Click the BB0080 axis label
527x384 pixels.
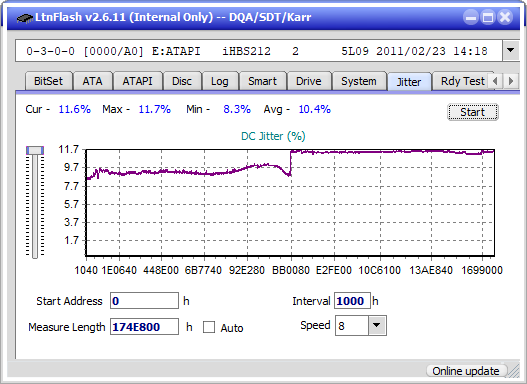[291, 270]
